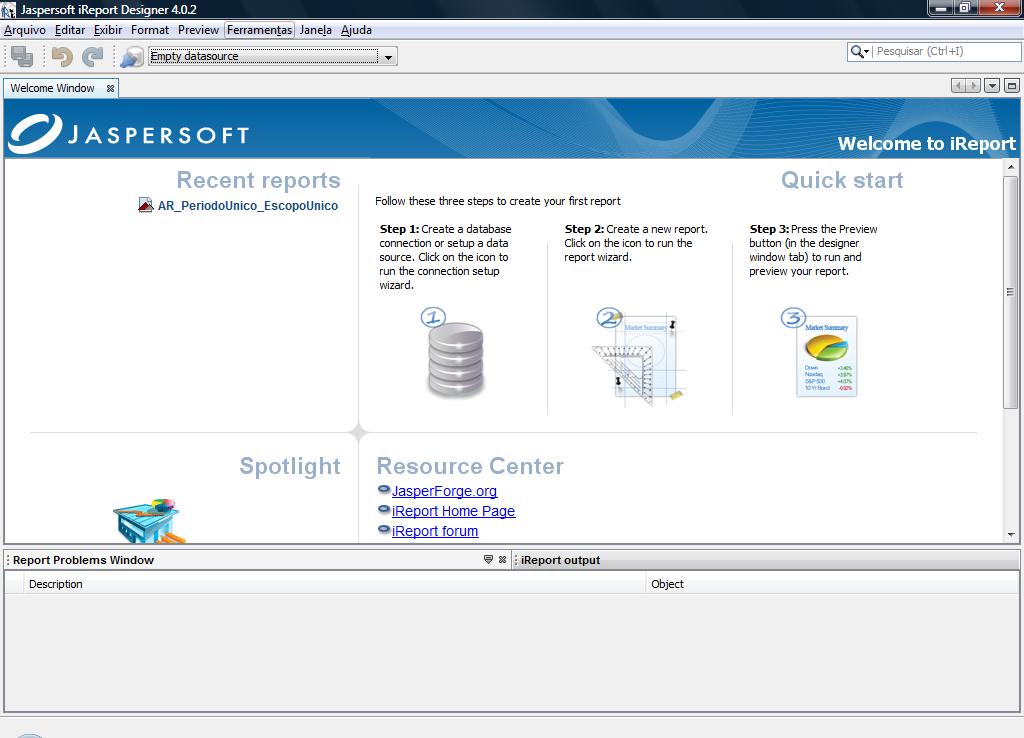Screen dimensions: 1024x738
Task: Open the iReport forum link
Action: (x=435, y=532)
